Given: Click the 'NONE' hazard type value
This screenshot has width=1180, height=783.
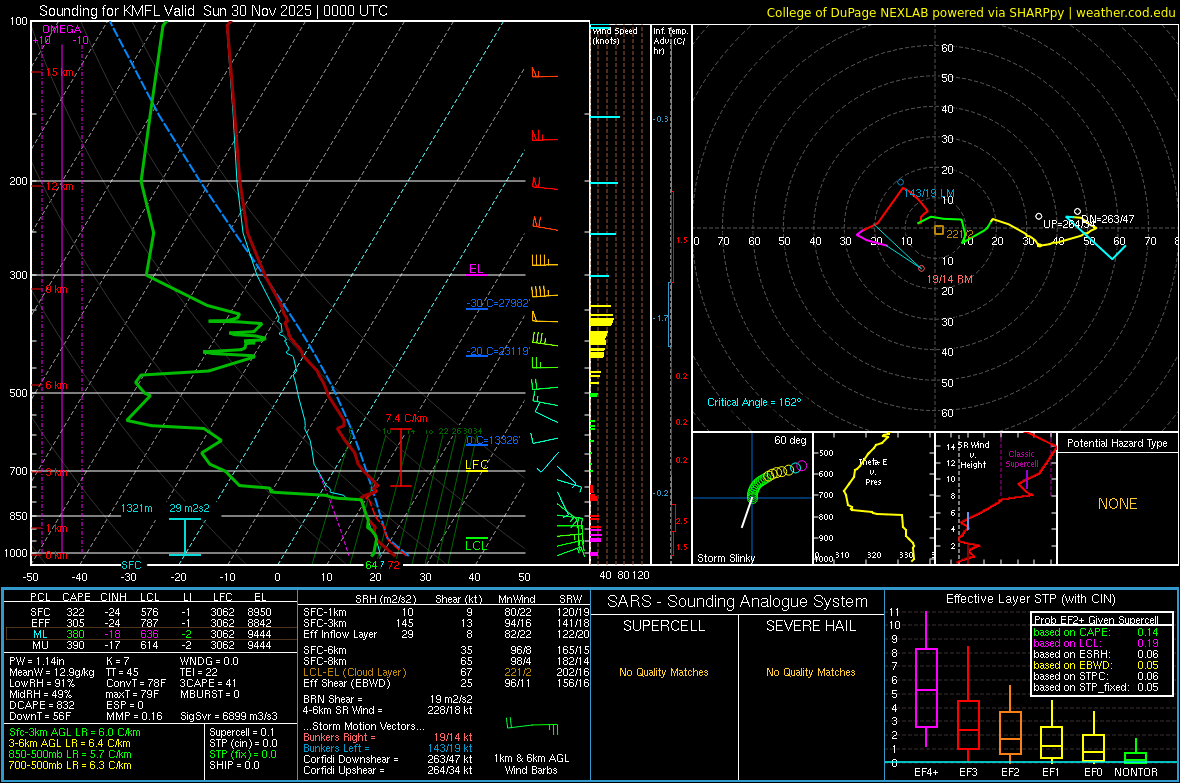Looking at the screenshot, I should (x=1117, y=504).
